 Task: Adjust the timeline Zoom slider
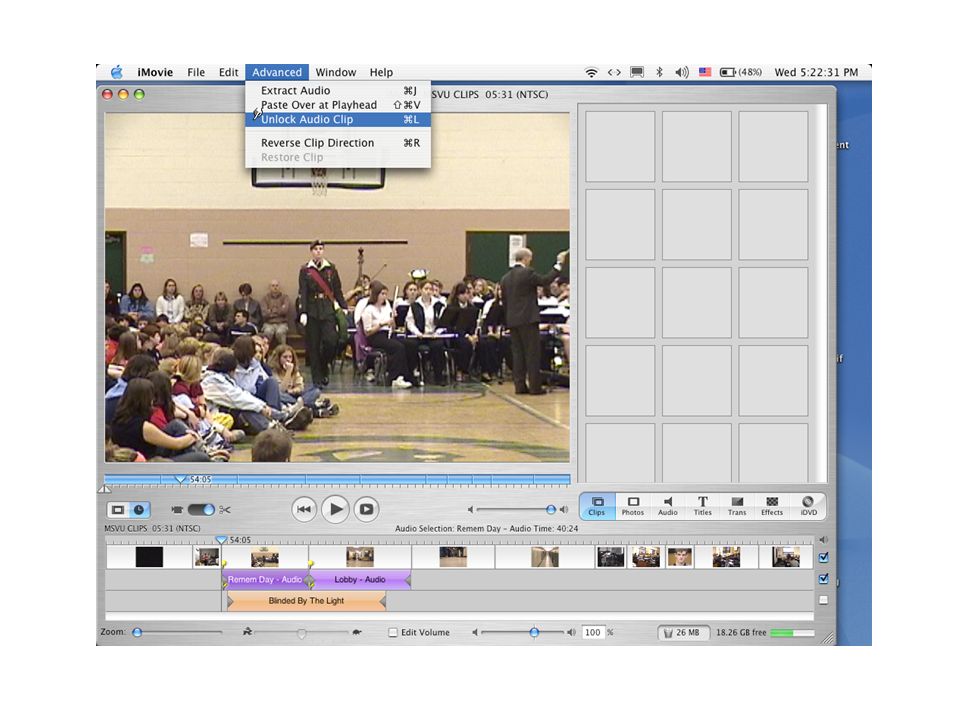pos(137,632)
